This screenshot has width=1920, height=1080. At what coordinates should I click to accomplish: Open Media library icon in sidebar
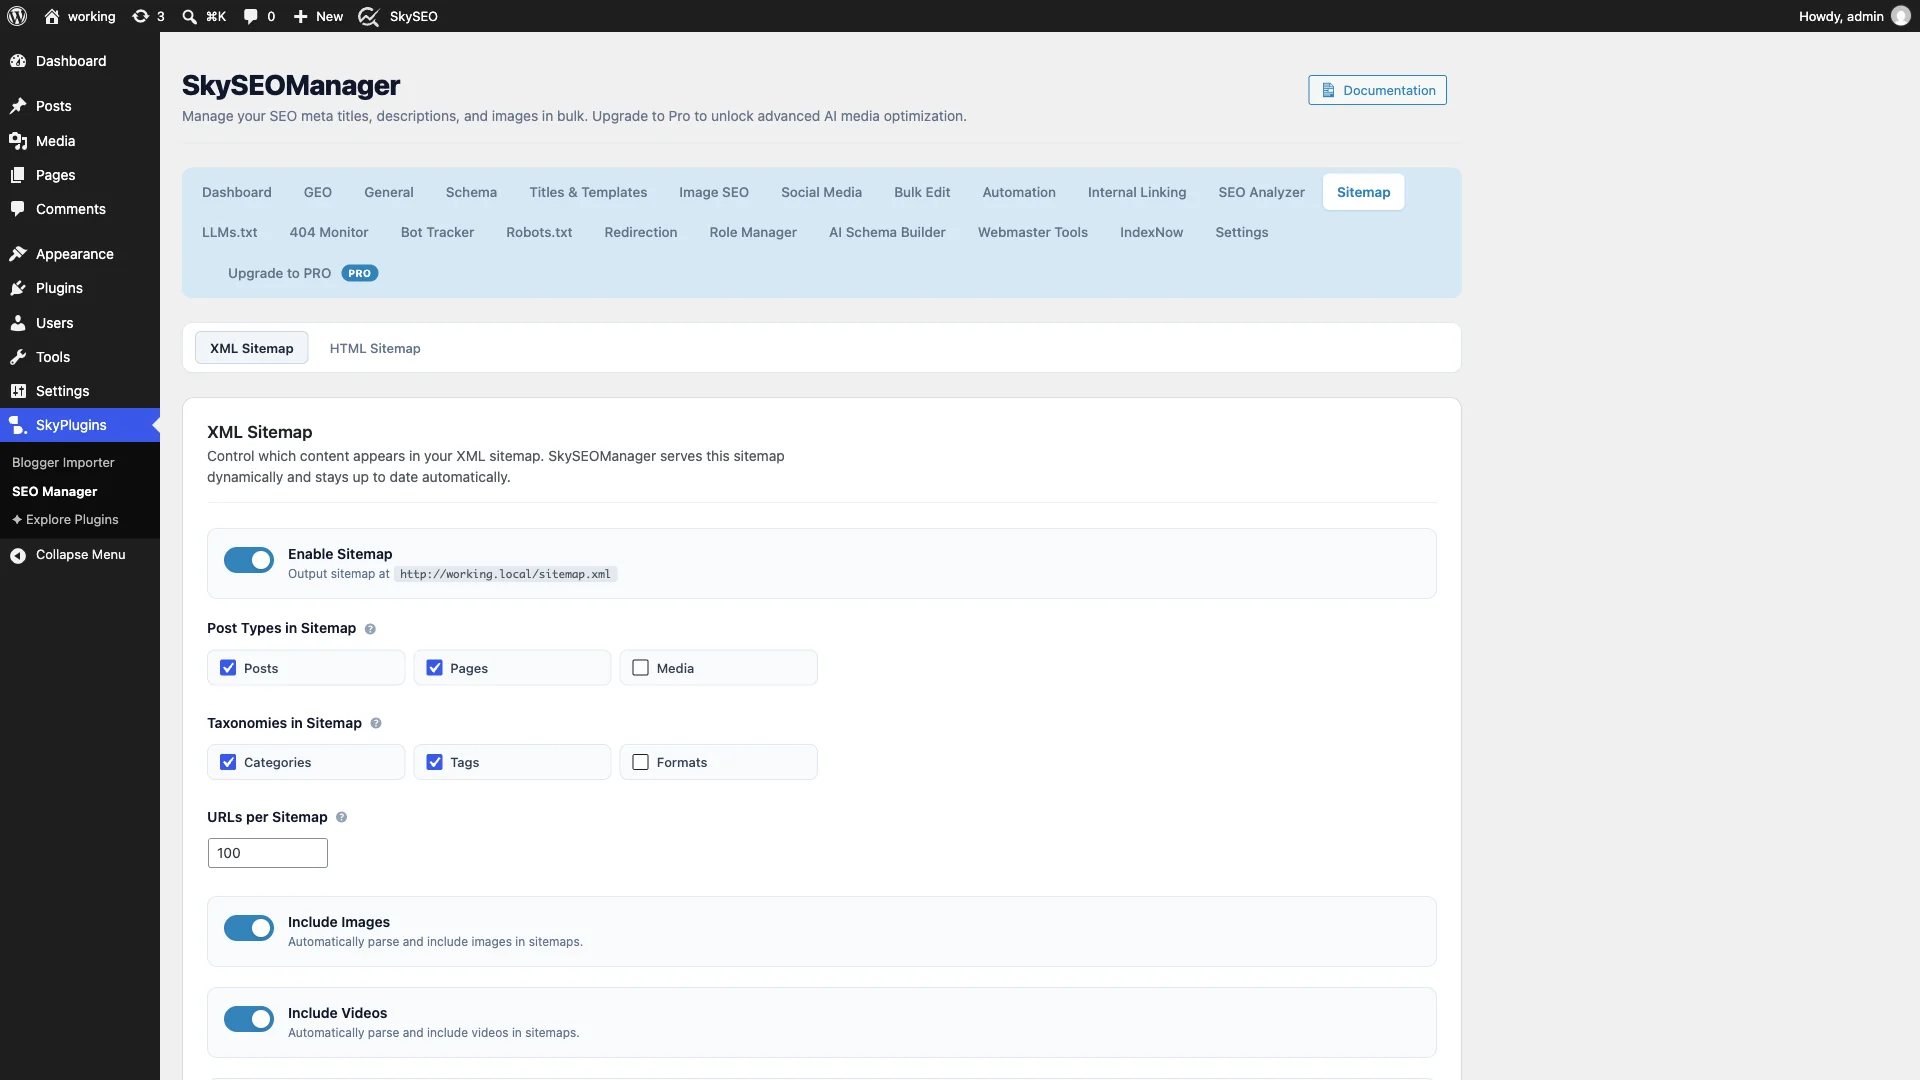18,141
